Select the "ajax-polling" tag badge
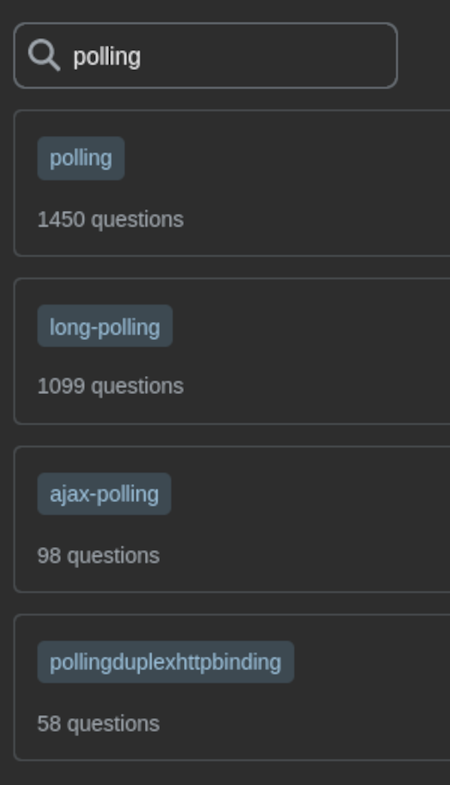This screenshot has width=450, height=785. pos(104,494)
